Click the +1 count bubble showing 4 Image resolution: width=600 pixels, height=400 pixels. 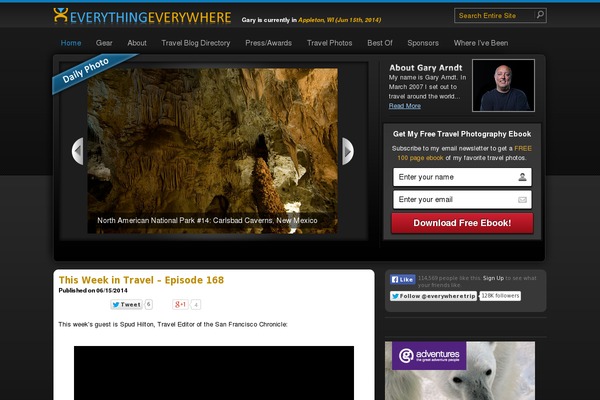pos(196,305)
